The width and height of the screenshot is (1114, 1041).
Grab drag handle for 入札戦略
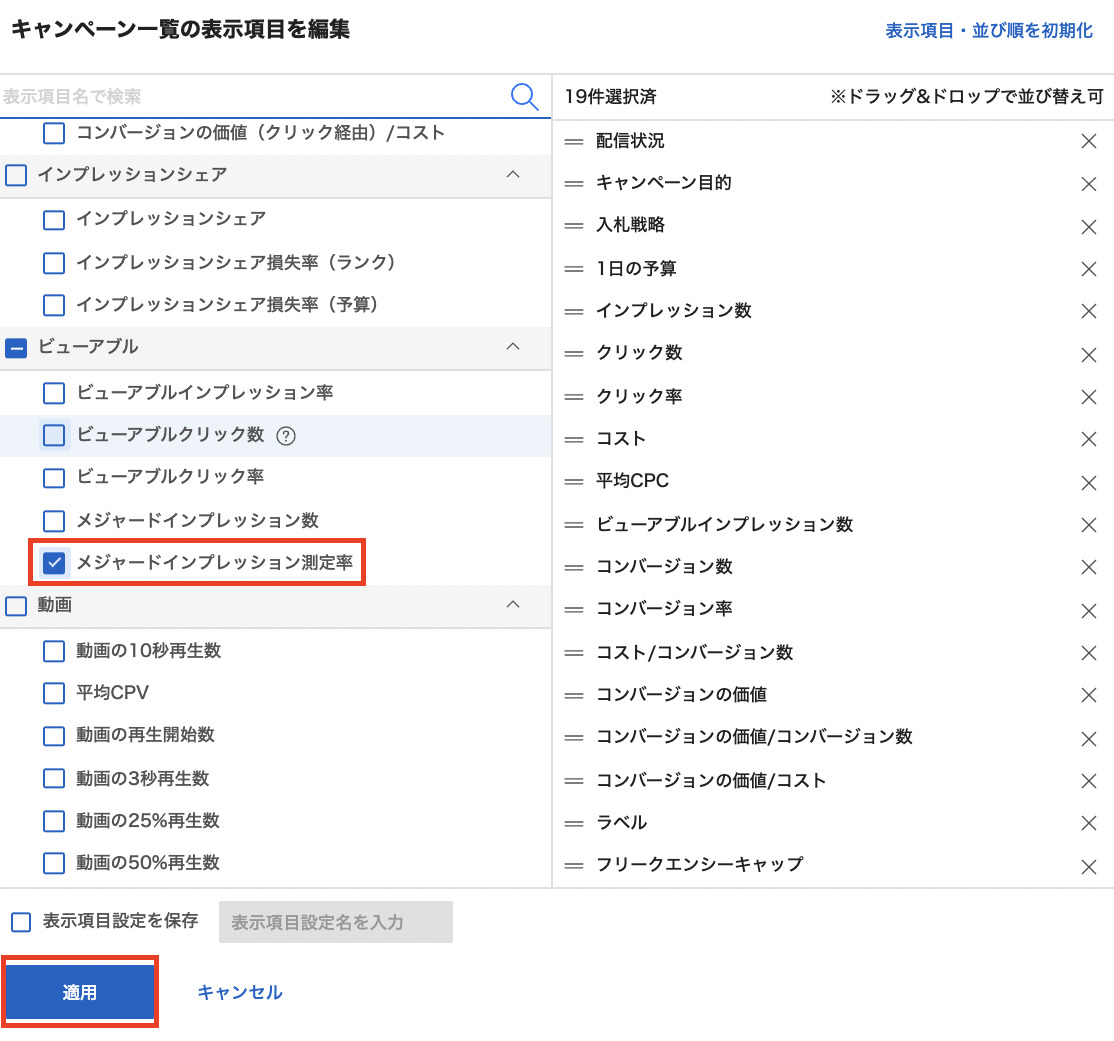574,226
